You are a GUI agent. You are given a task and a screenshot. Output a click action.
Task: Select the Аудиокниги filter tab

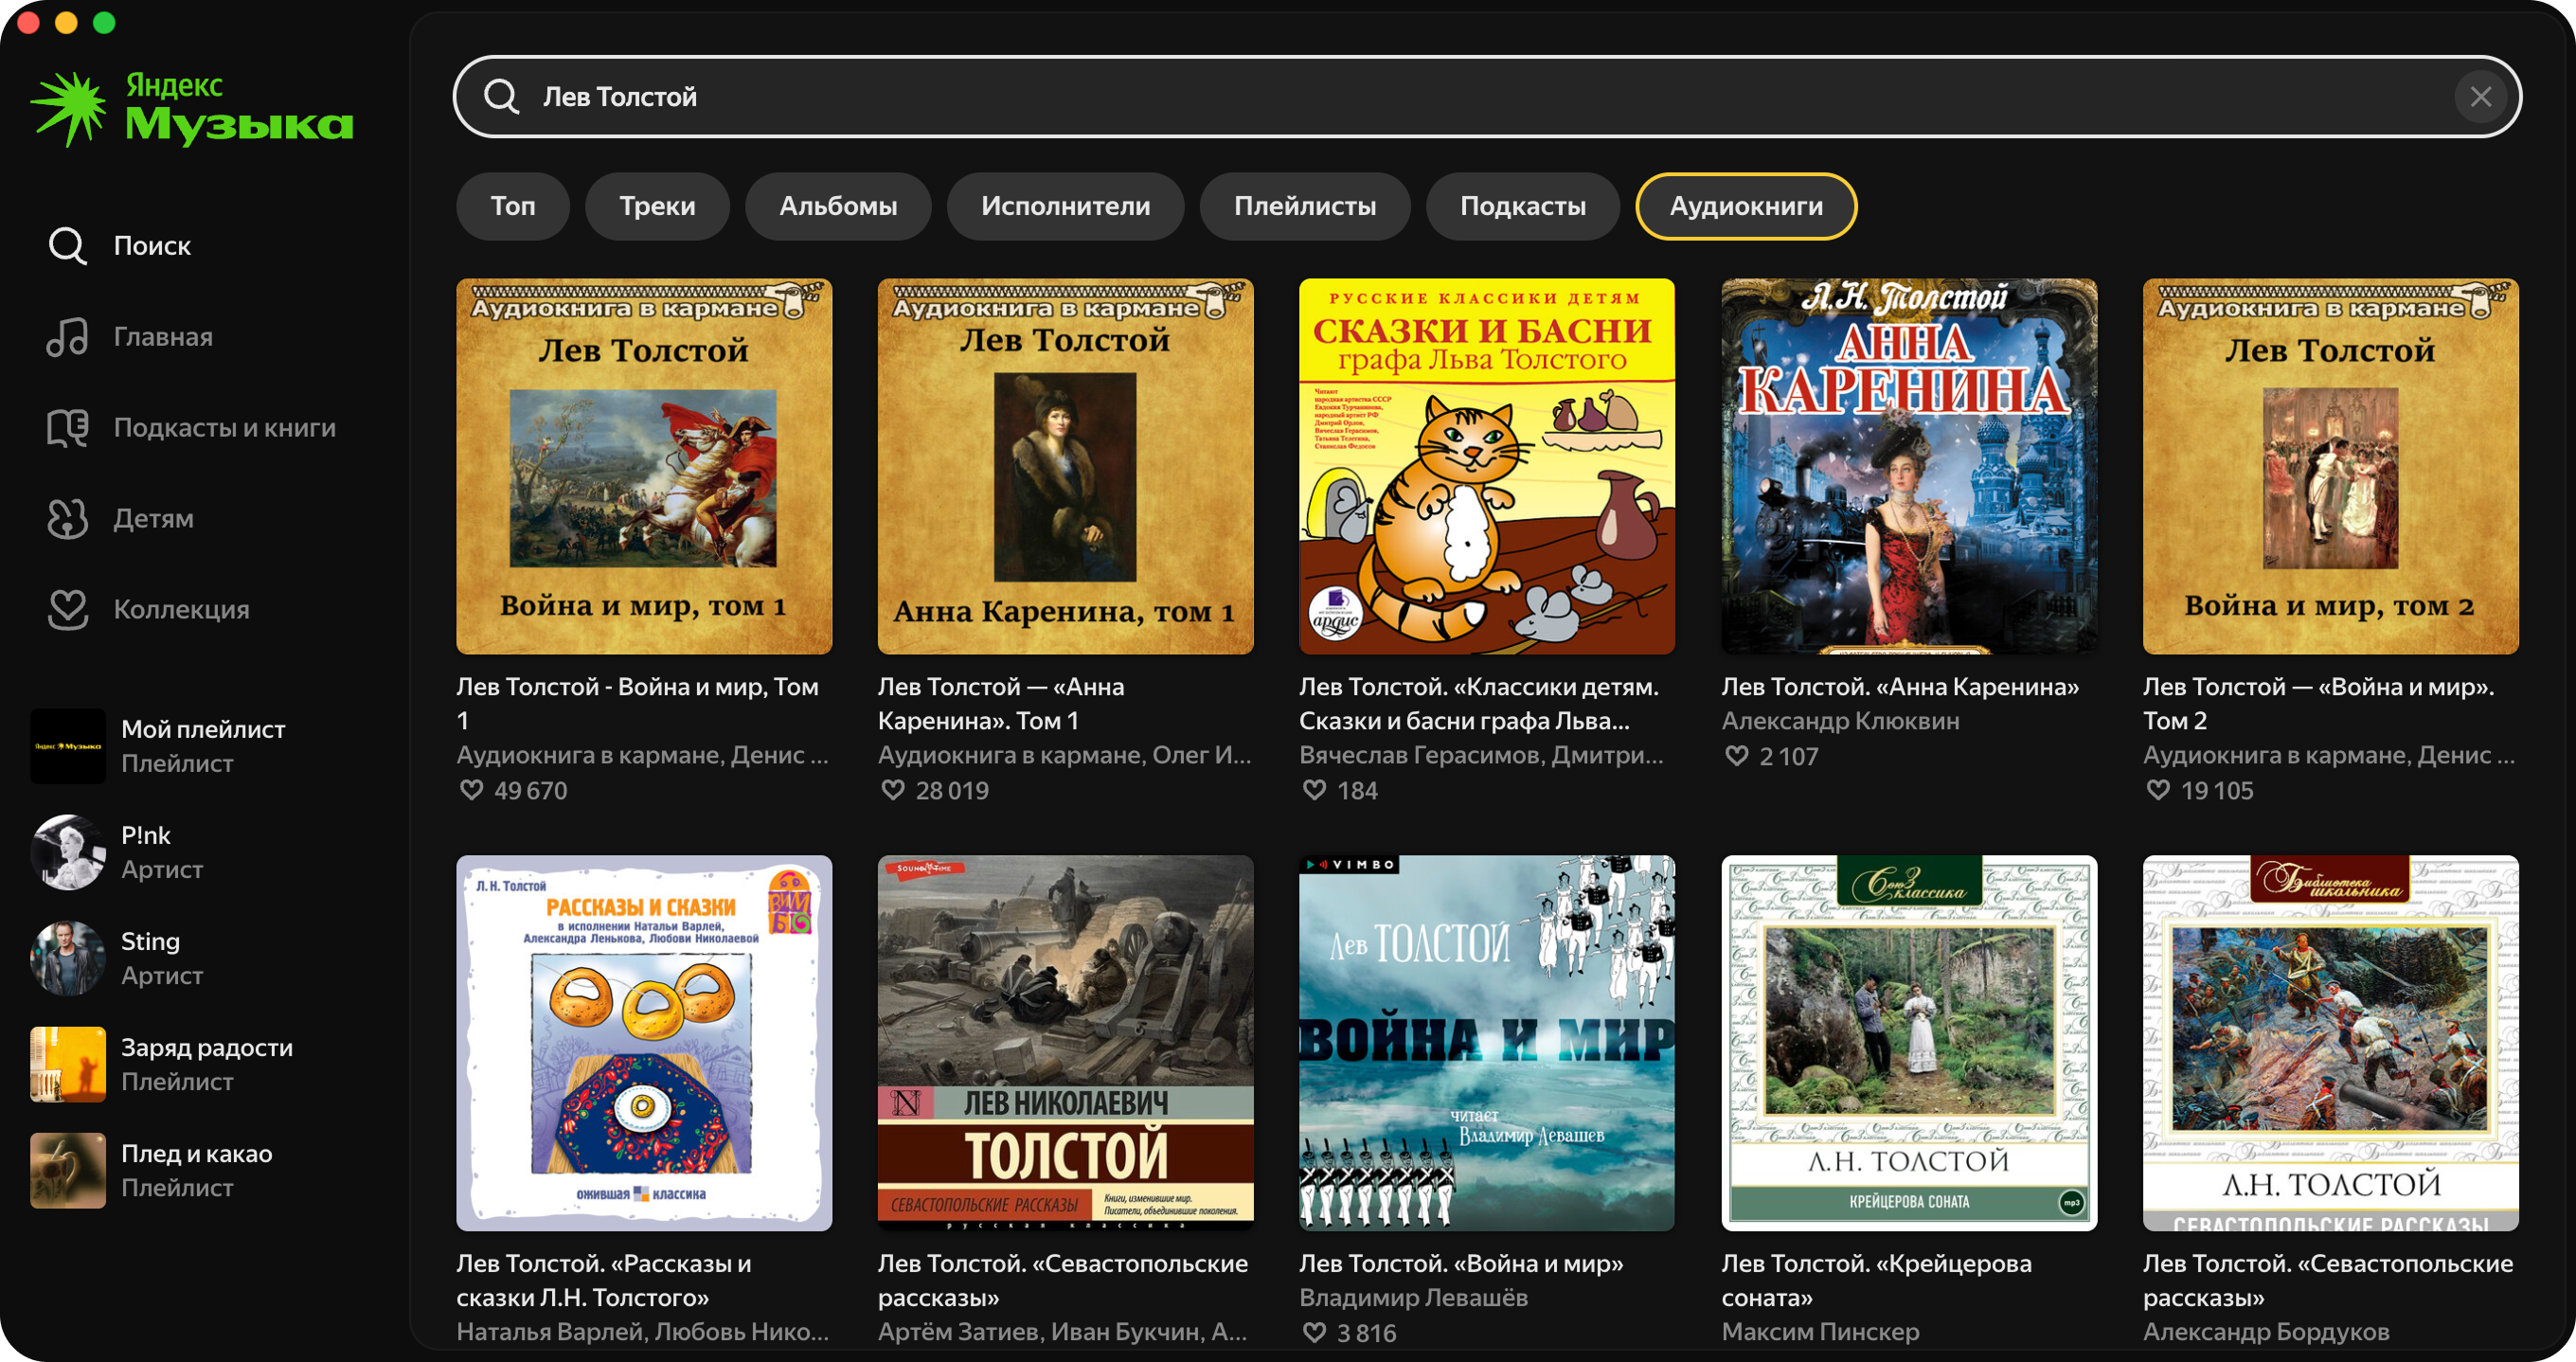coord(1746,207)
